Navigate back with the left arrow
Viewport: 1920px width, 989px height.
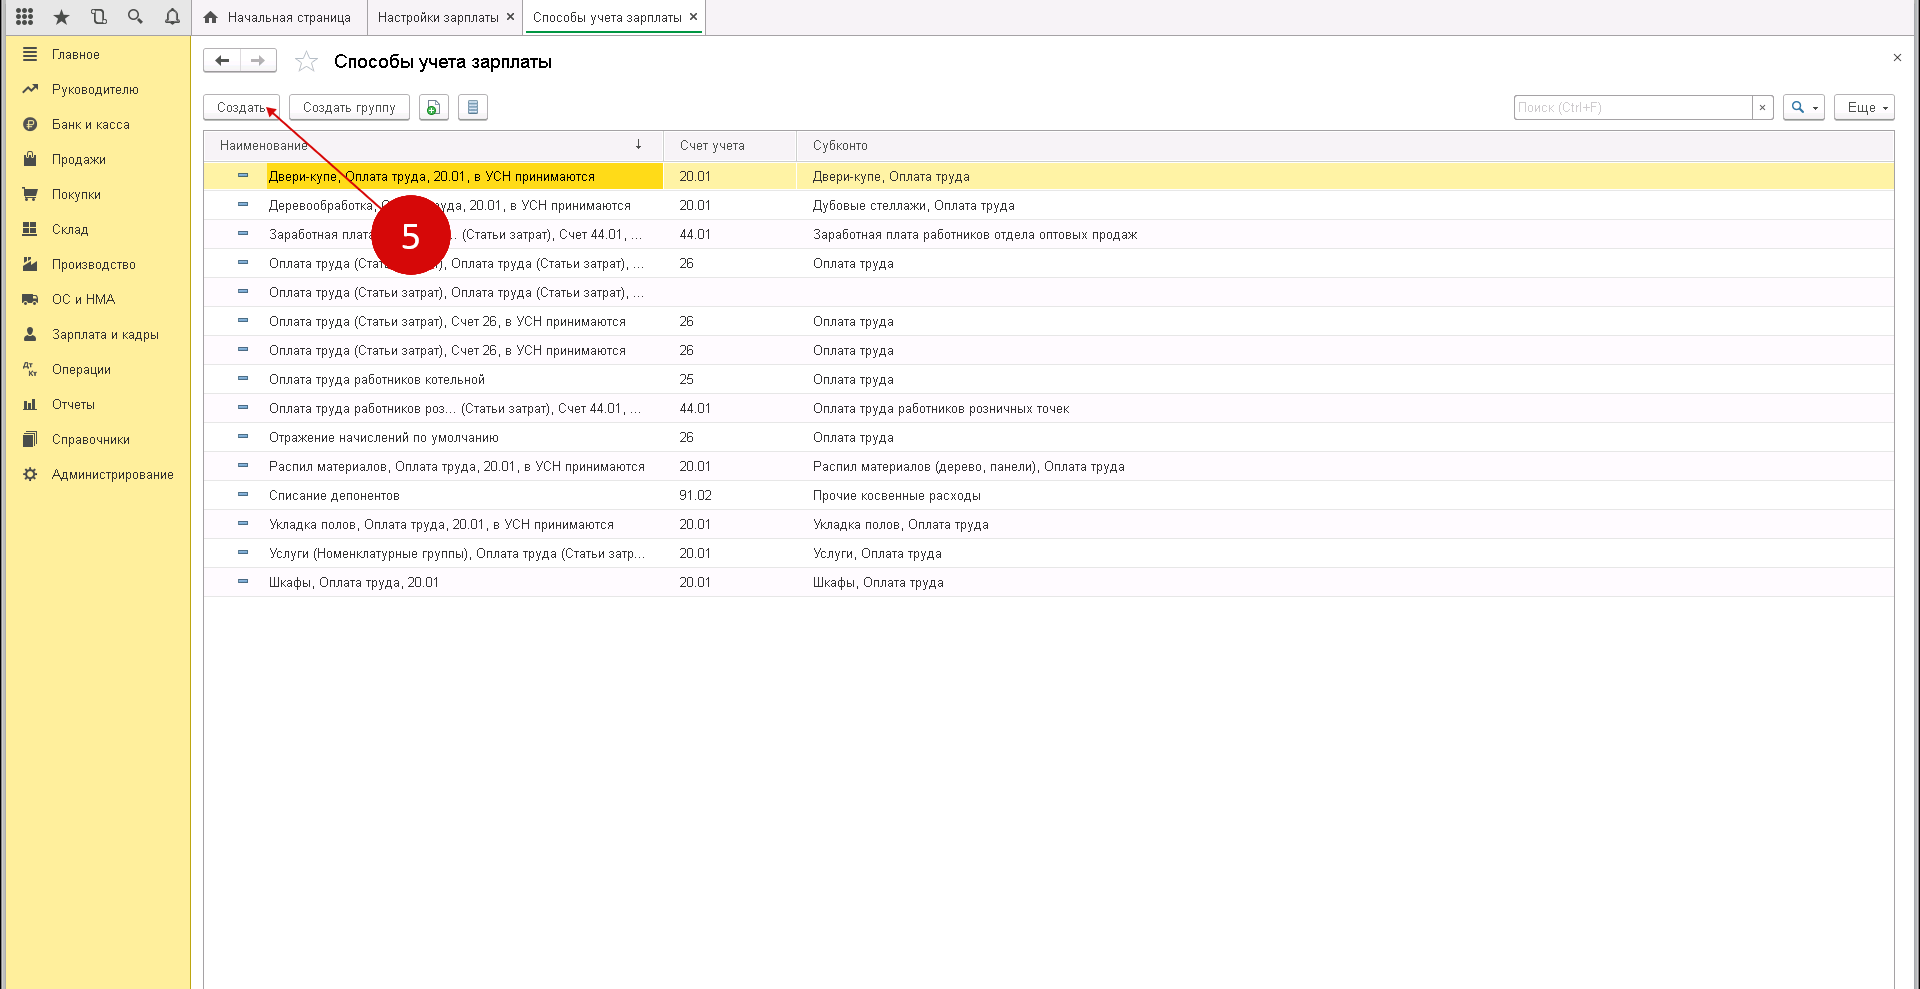[x=222, y=61]
